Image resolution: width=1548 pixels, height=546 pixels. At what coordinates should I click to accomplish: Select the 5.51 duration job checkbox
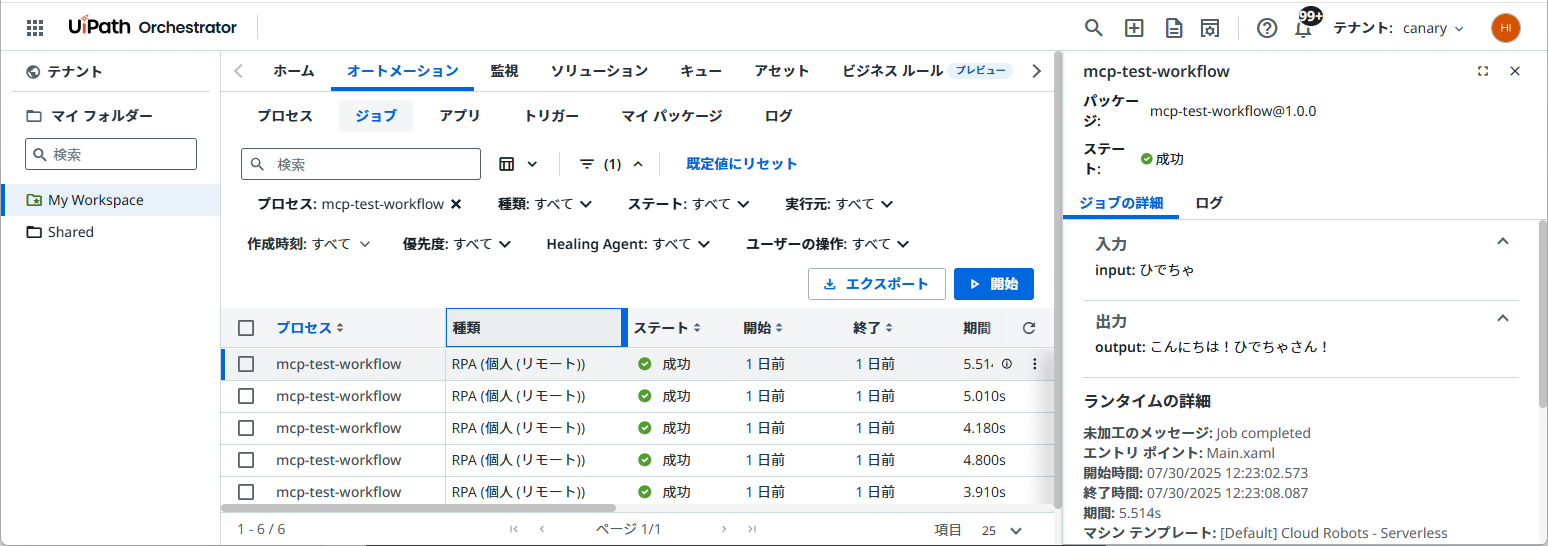(246, 364)
